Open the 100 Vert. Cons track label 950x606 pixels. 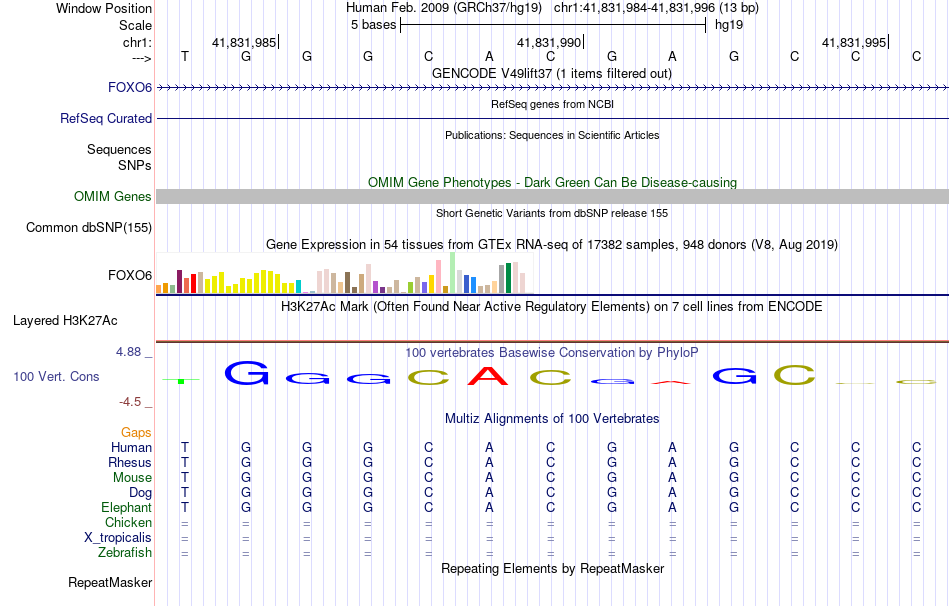pos(56,376)
